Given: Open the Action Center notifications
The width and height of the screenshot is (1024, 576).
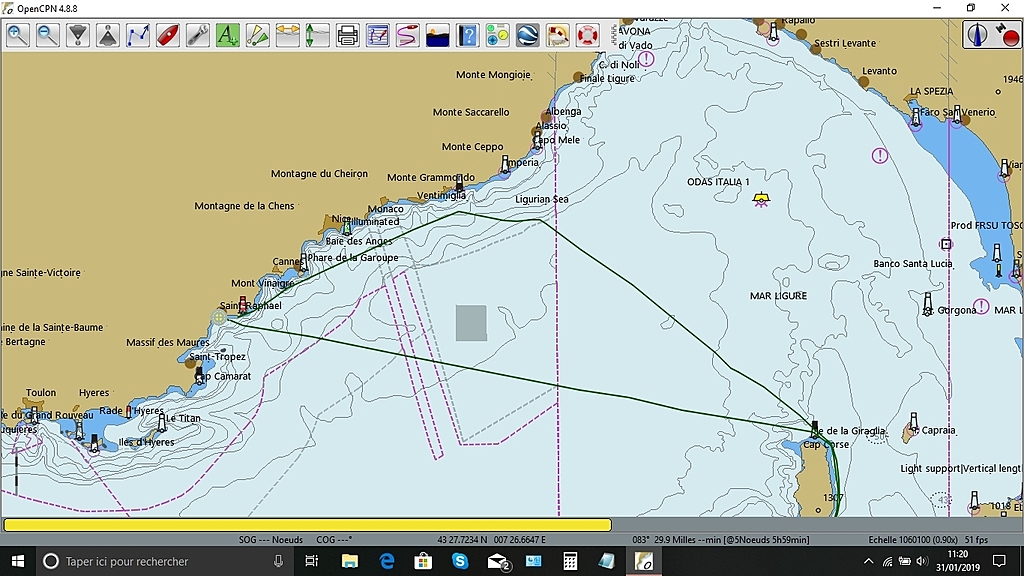Looking at the screenshot, I should point(999,561).
